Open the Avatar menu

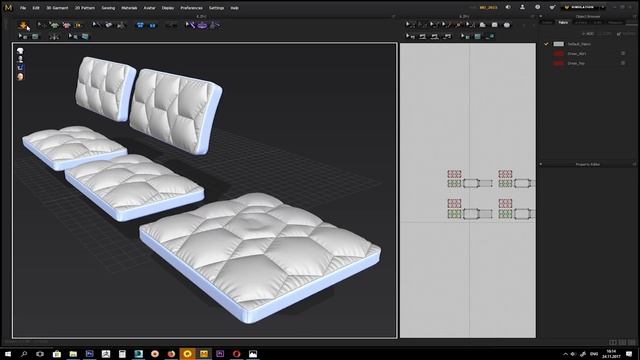pyautogui.click(x=149, y=8)
